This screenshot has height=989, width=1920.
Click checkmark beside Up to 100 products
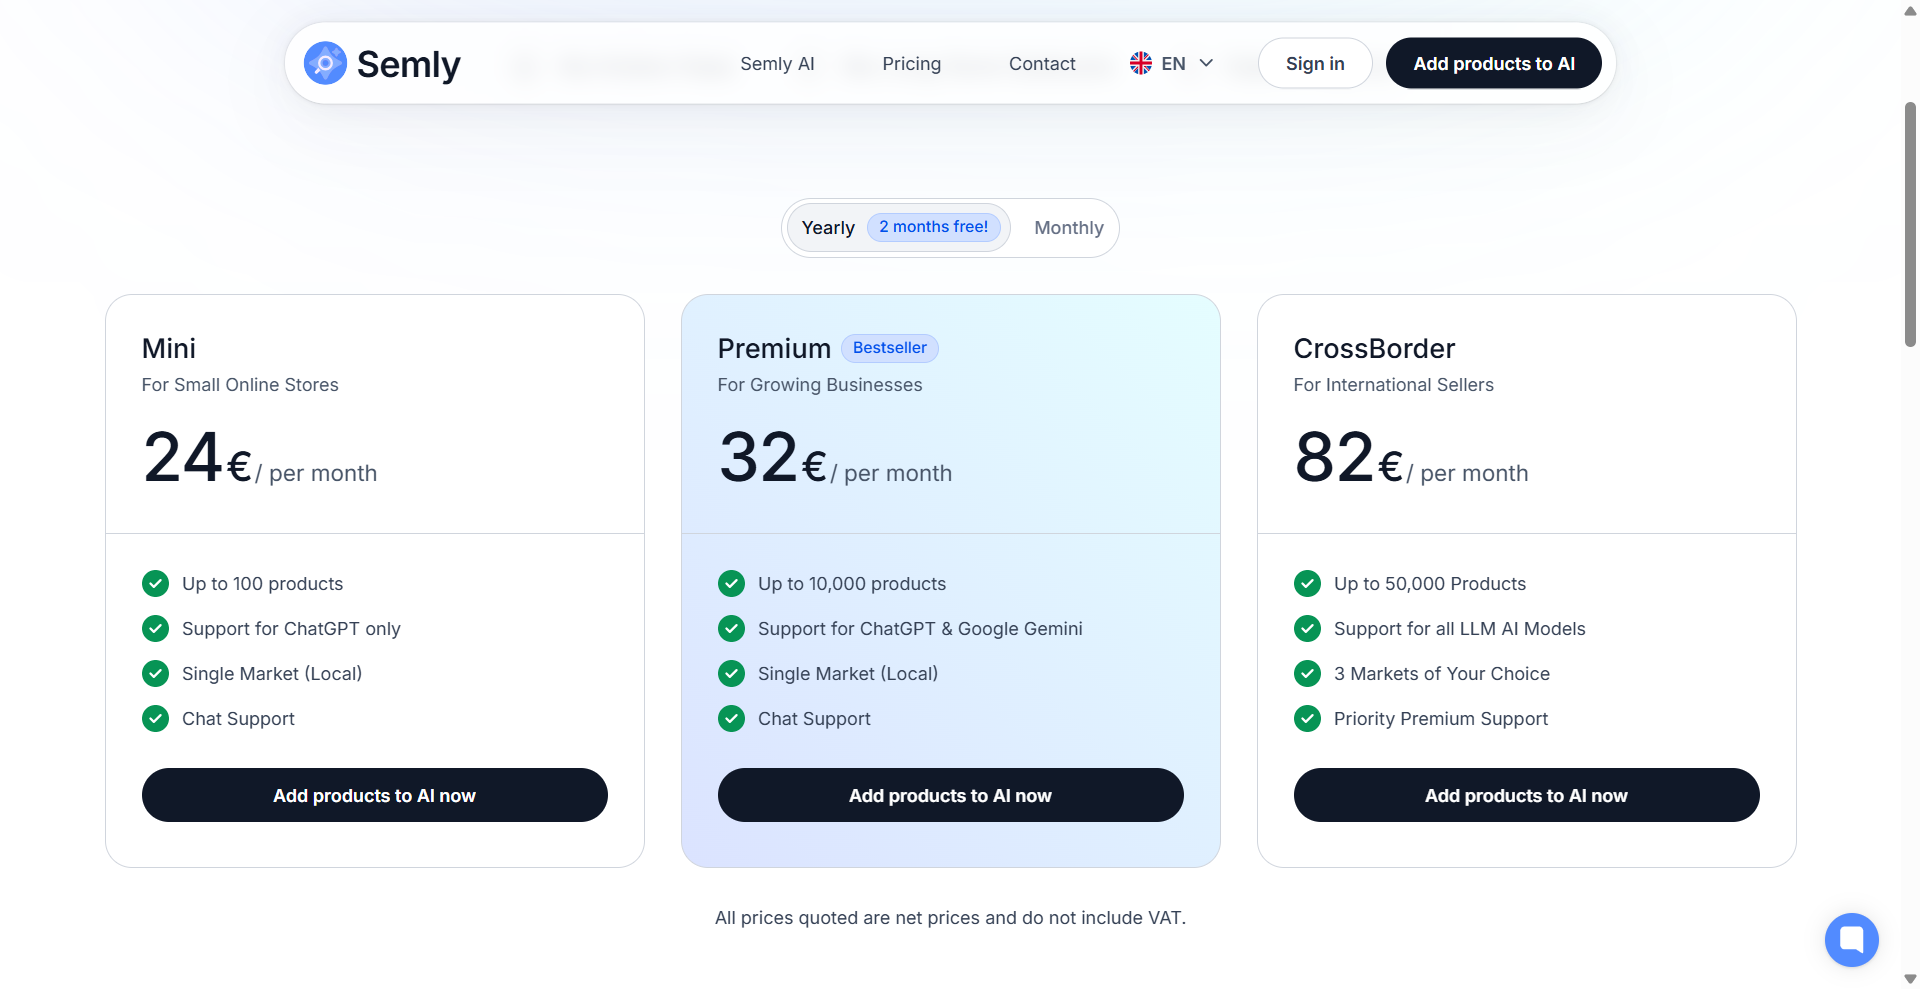tap(156, 583)
